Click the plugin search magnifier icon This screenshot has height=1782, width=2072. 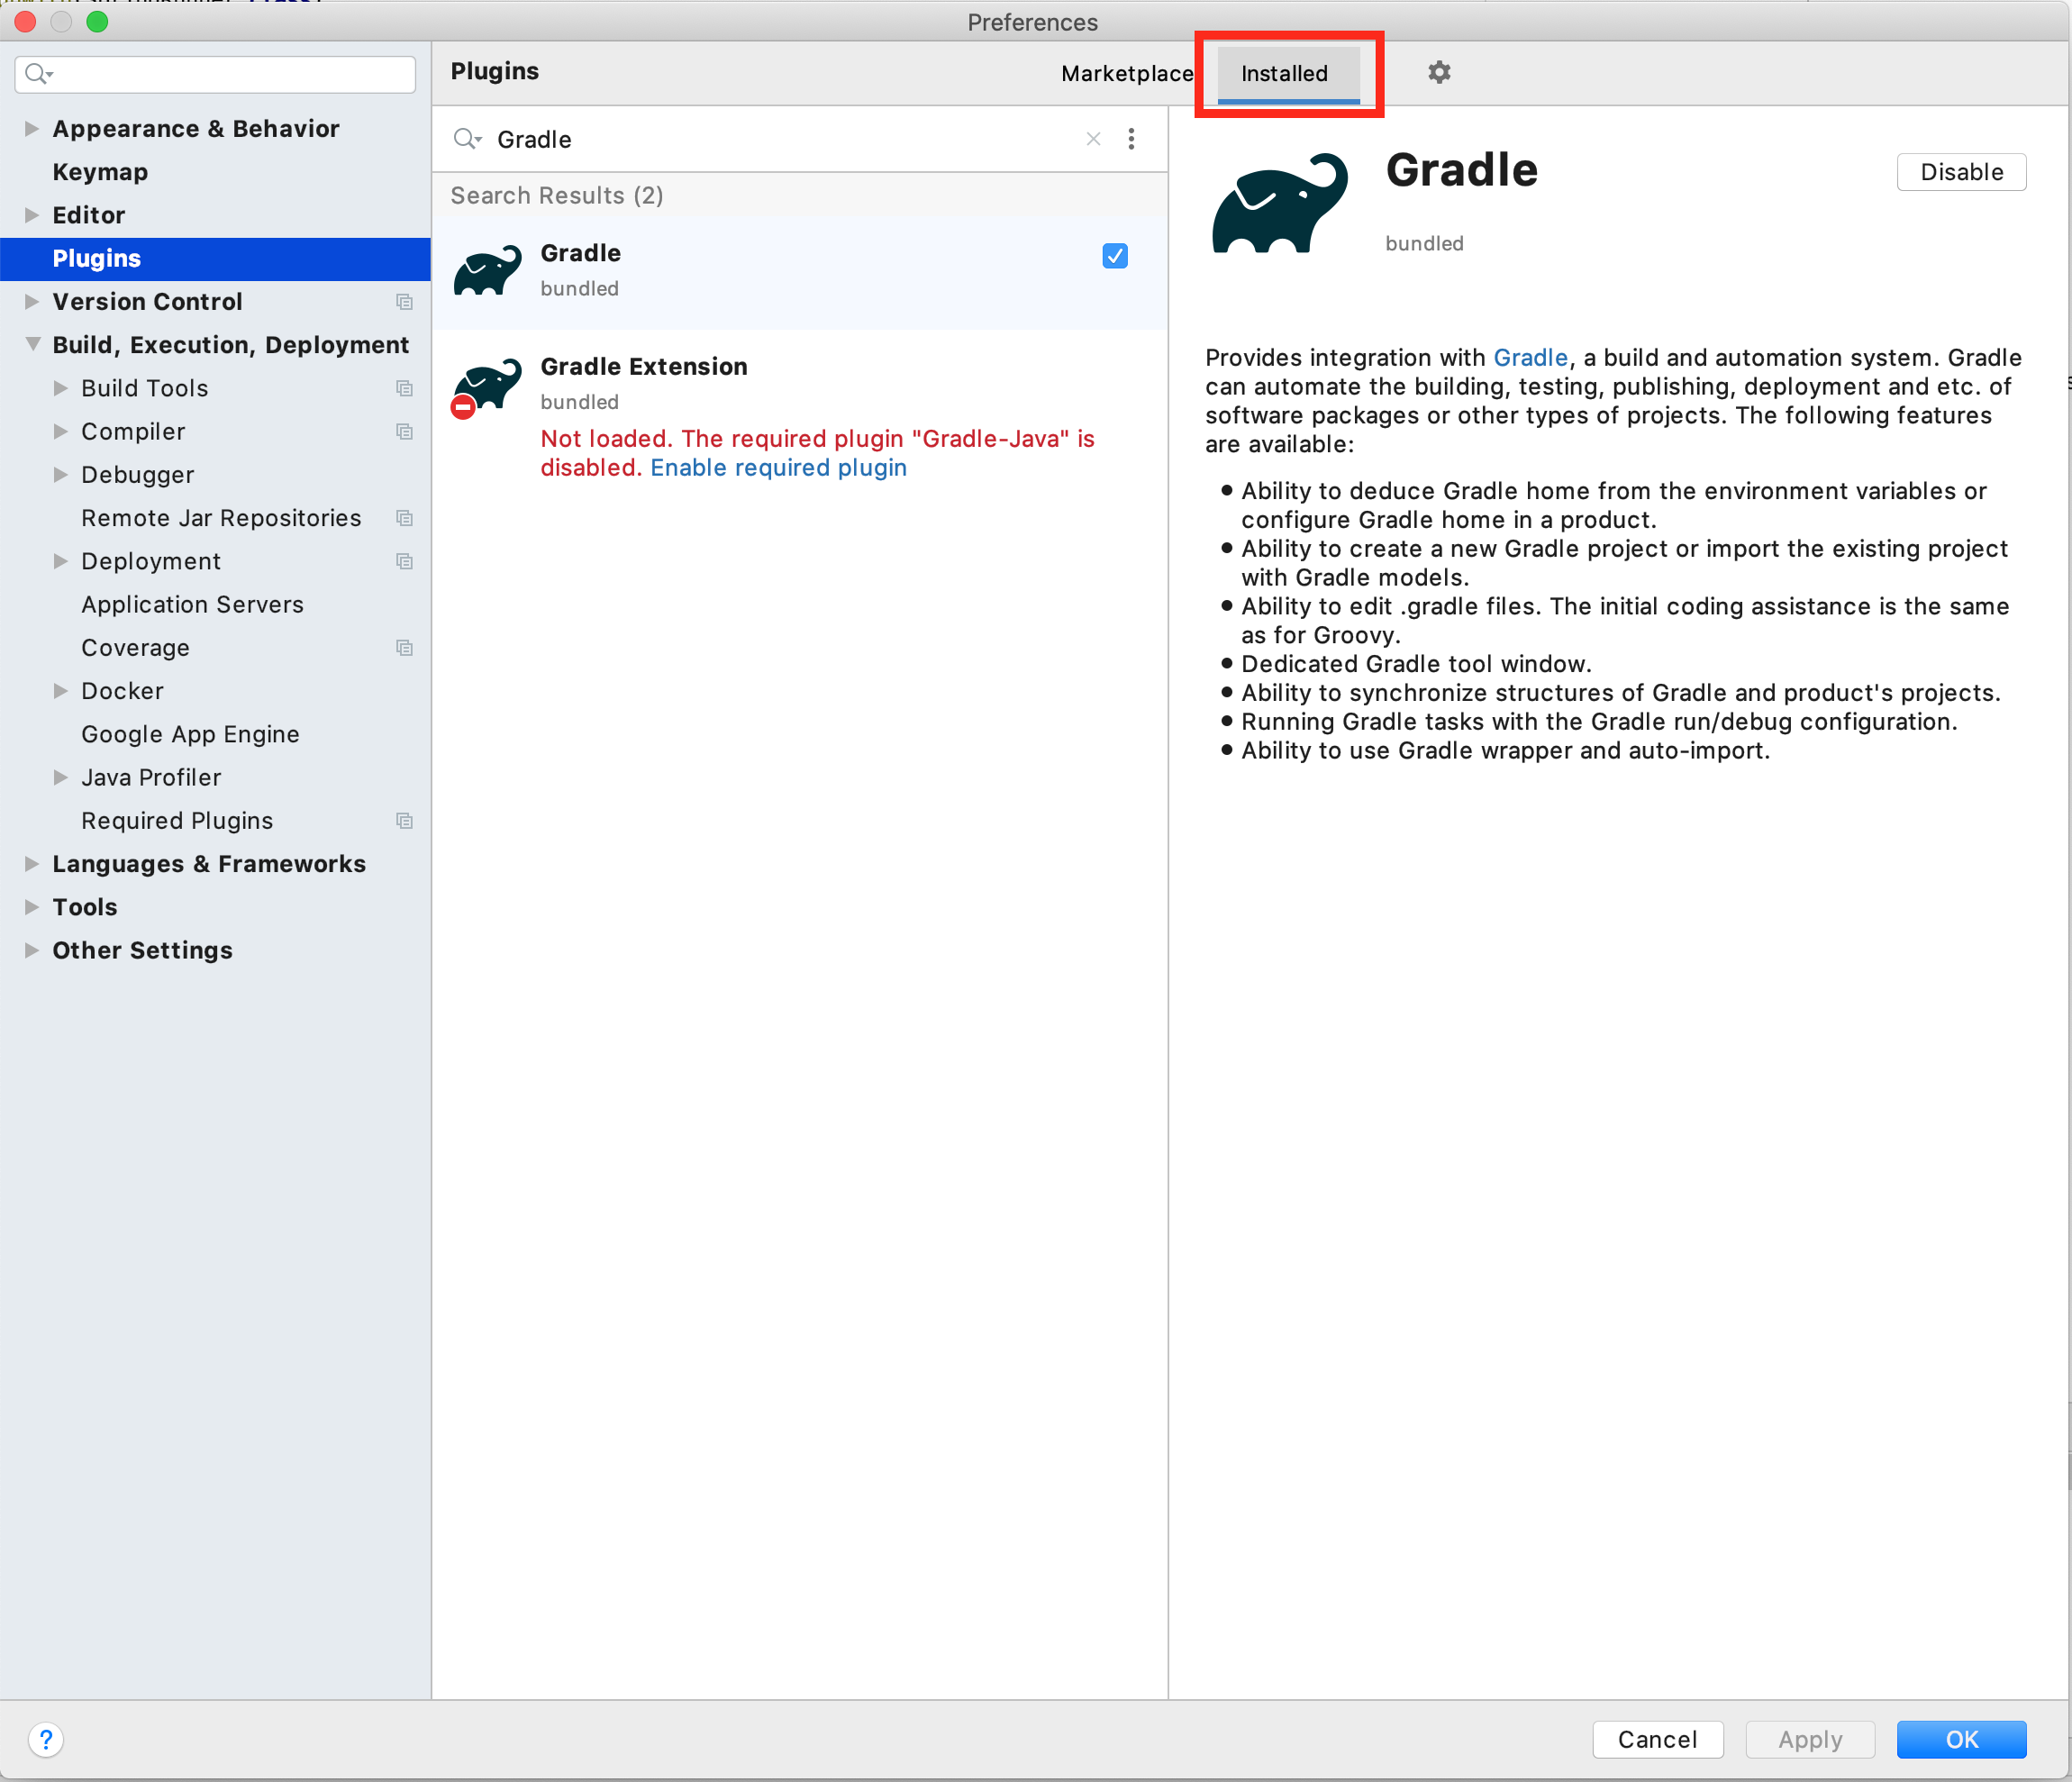[466, 139]
